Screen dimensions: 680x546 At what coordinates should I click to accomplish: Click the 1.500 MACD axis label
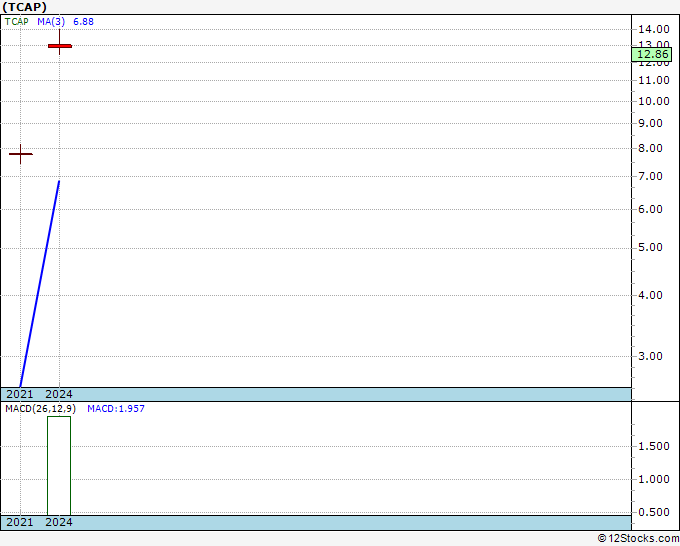click(654, 446)
